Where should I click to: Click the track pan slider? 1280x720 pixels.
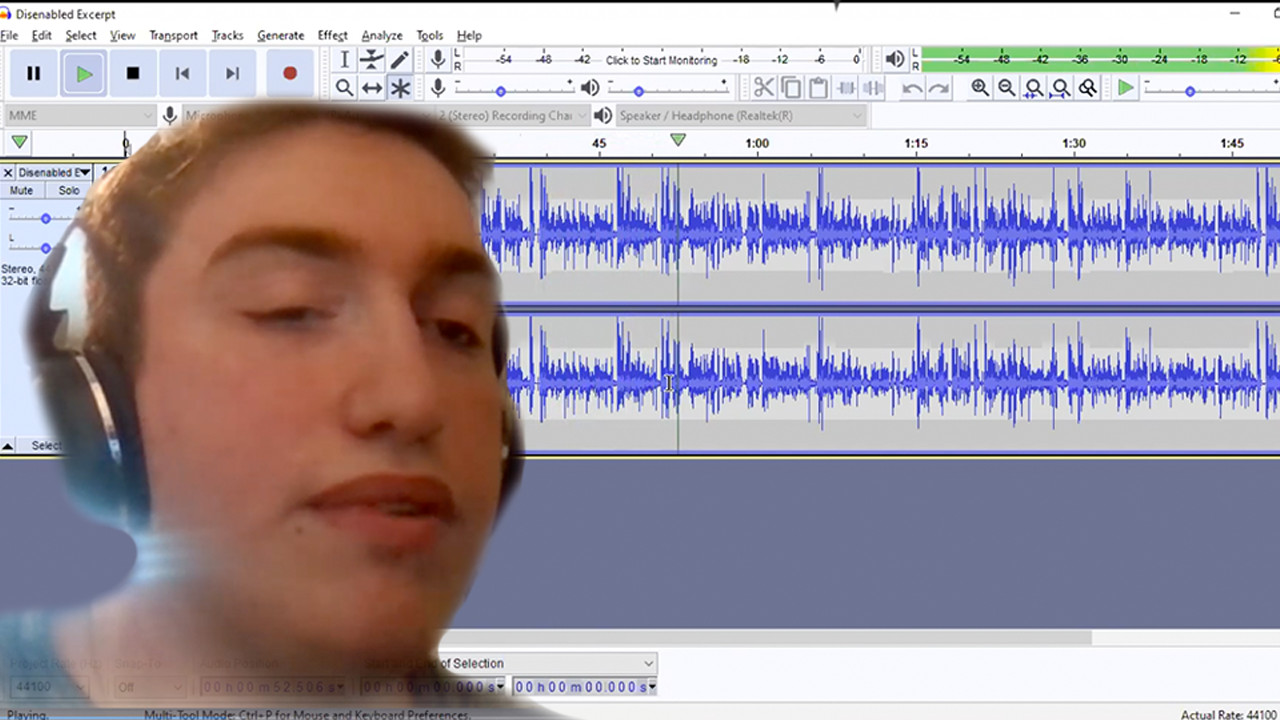pyautogui.click(x=44, y=246)
